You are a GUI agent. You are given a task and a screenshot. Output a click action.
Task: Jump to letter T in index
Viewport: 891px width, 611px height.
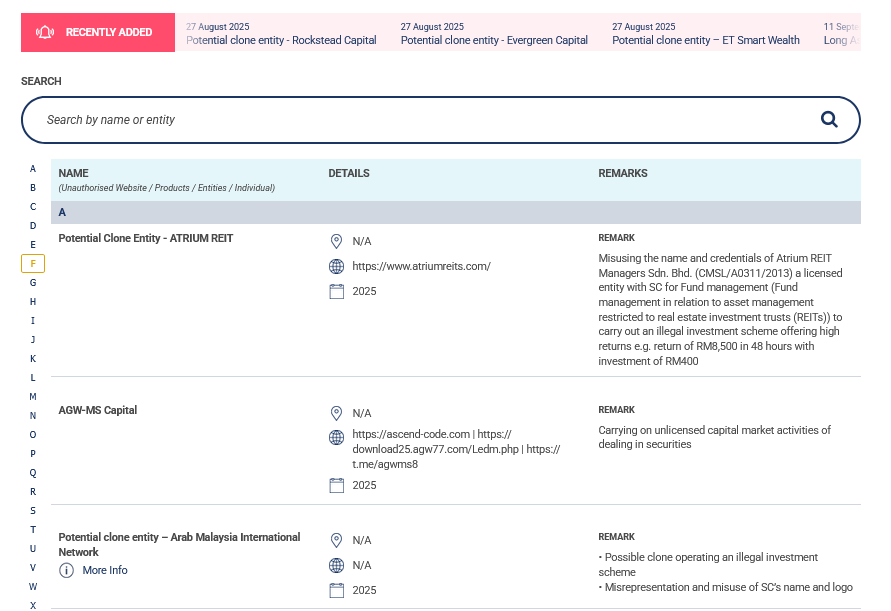click(33, 530)
